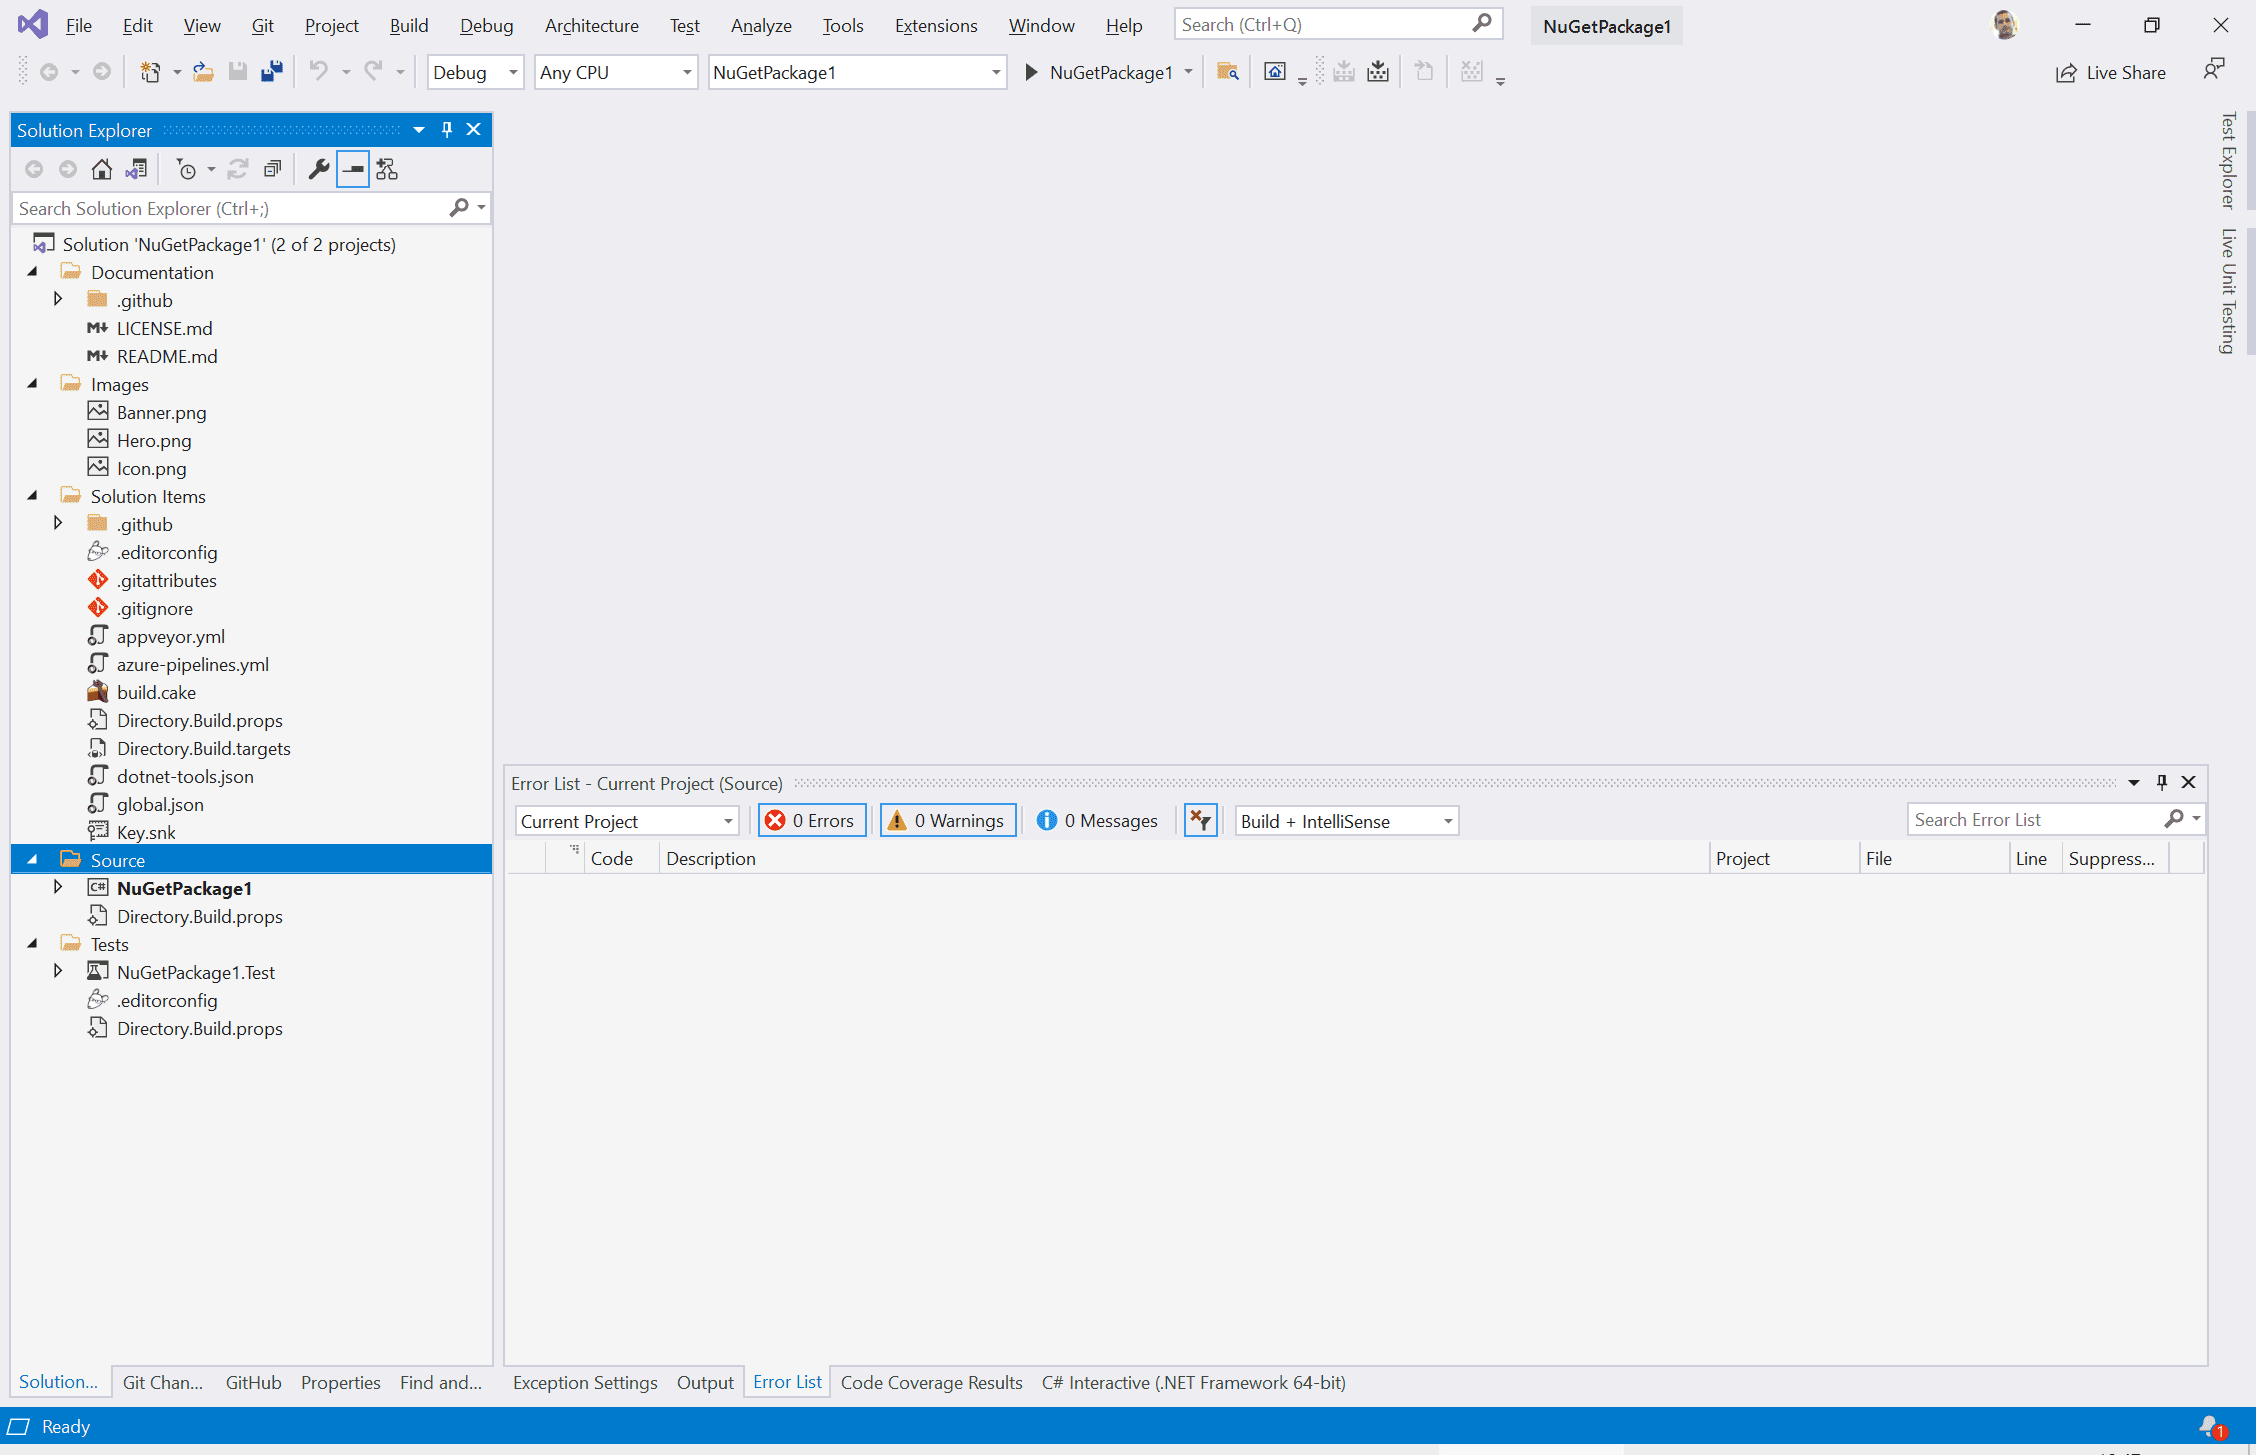Click the filter icon in Error List
Image resolution: width=2256 pixels, height=1455 pixels.
[1200, 820]
